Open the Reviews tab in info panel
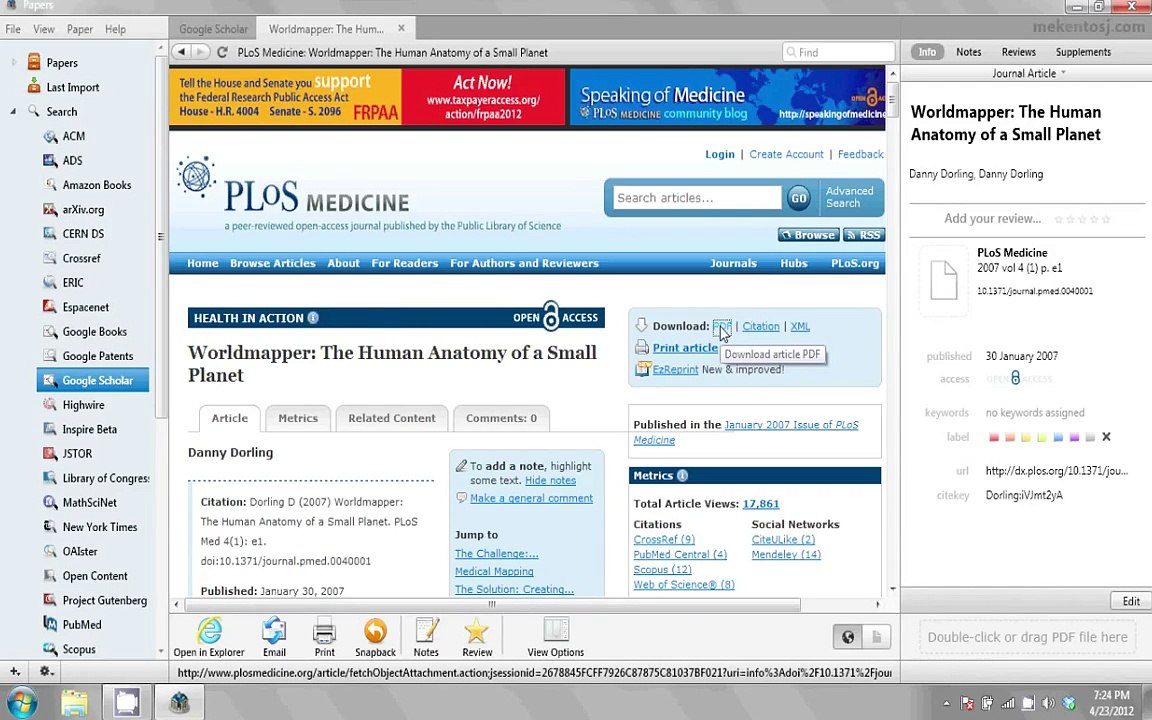Viewport: 1152px width, 720px height. point(1018,52)
